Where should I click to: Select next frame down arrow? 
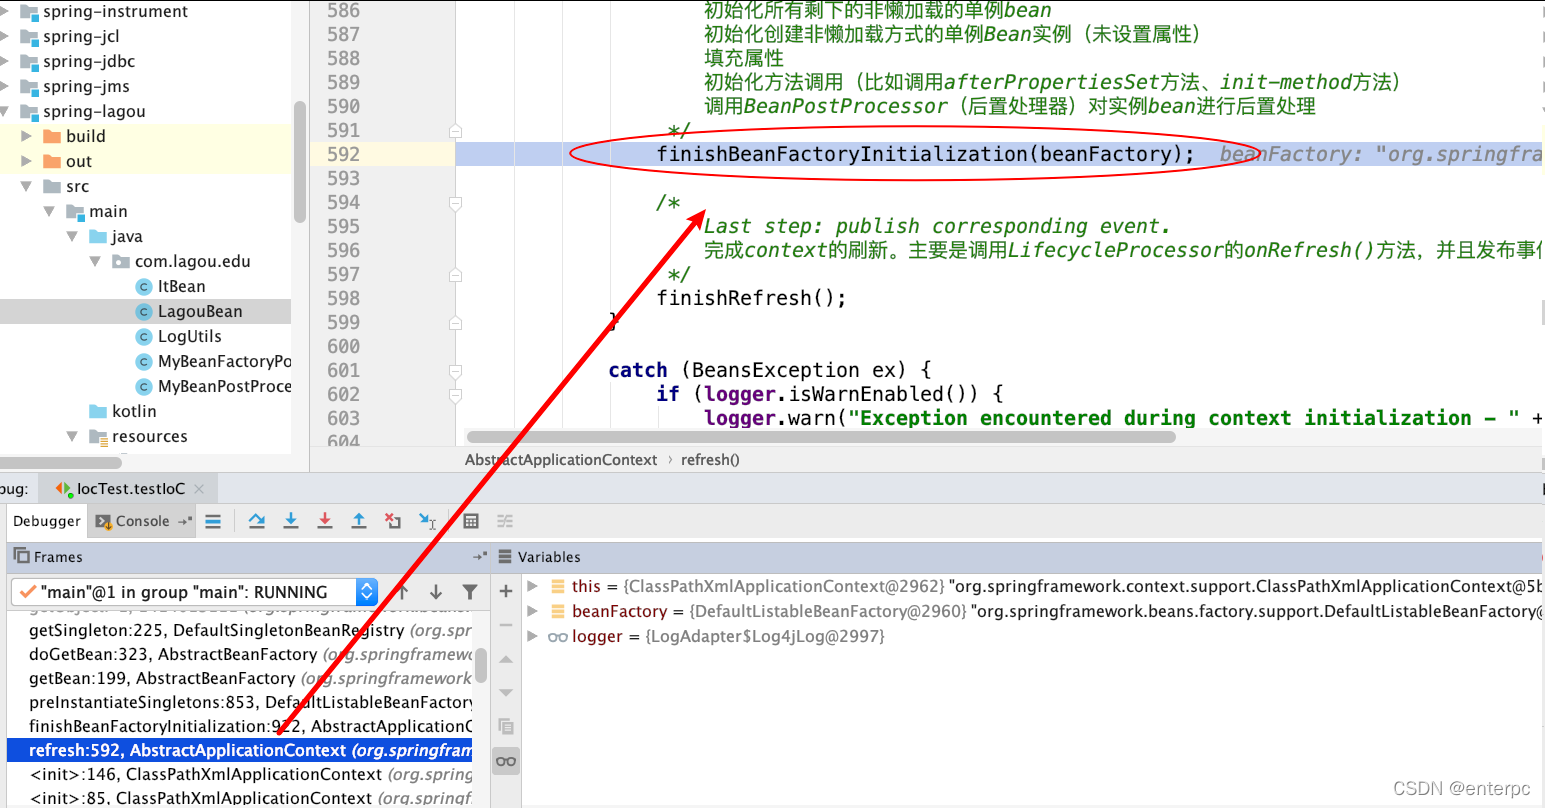point(436,592)
